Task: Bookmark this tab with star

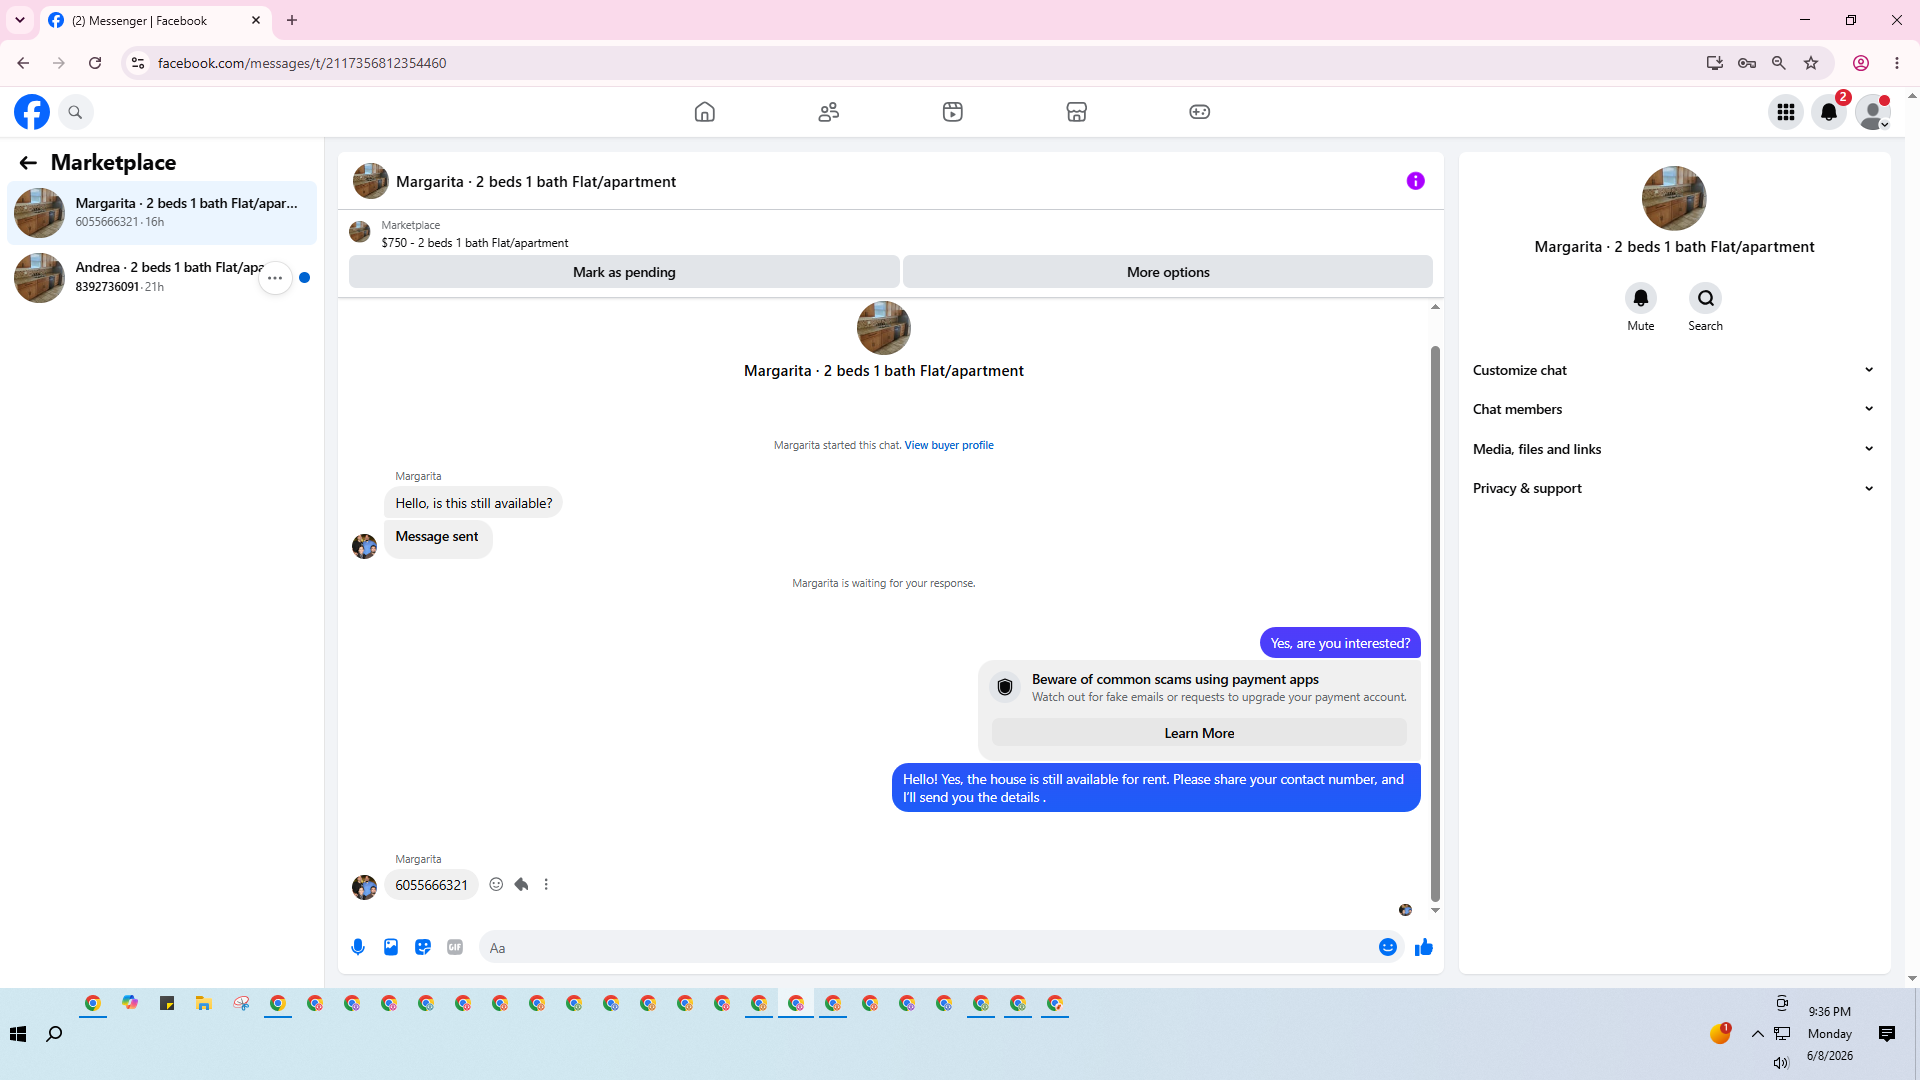Action: 1811,63
